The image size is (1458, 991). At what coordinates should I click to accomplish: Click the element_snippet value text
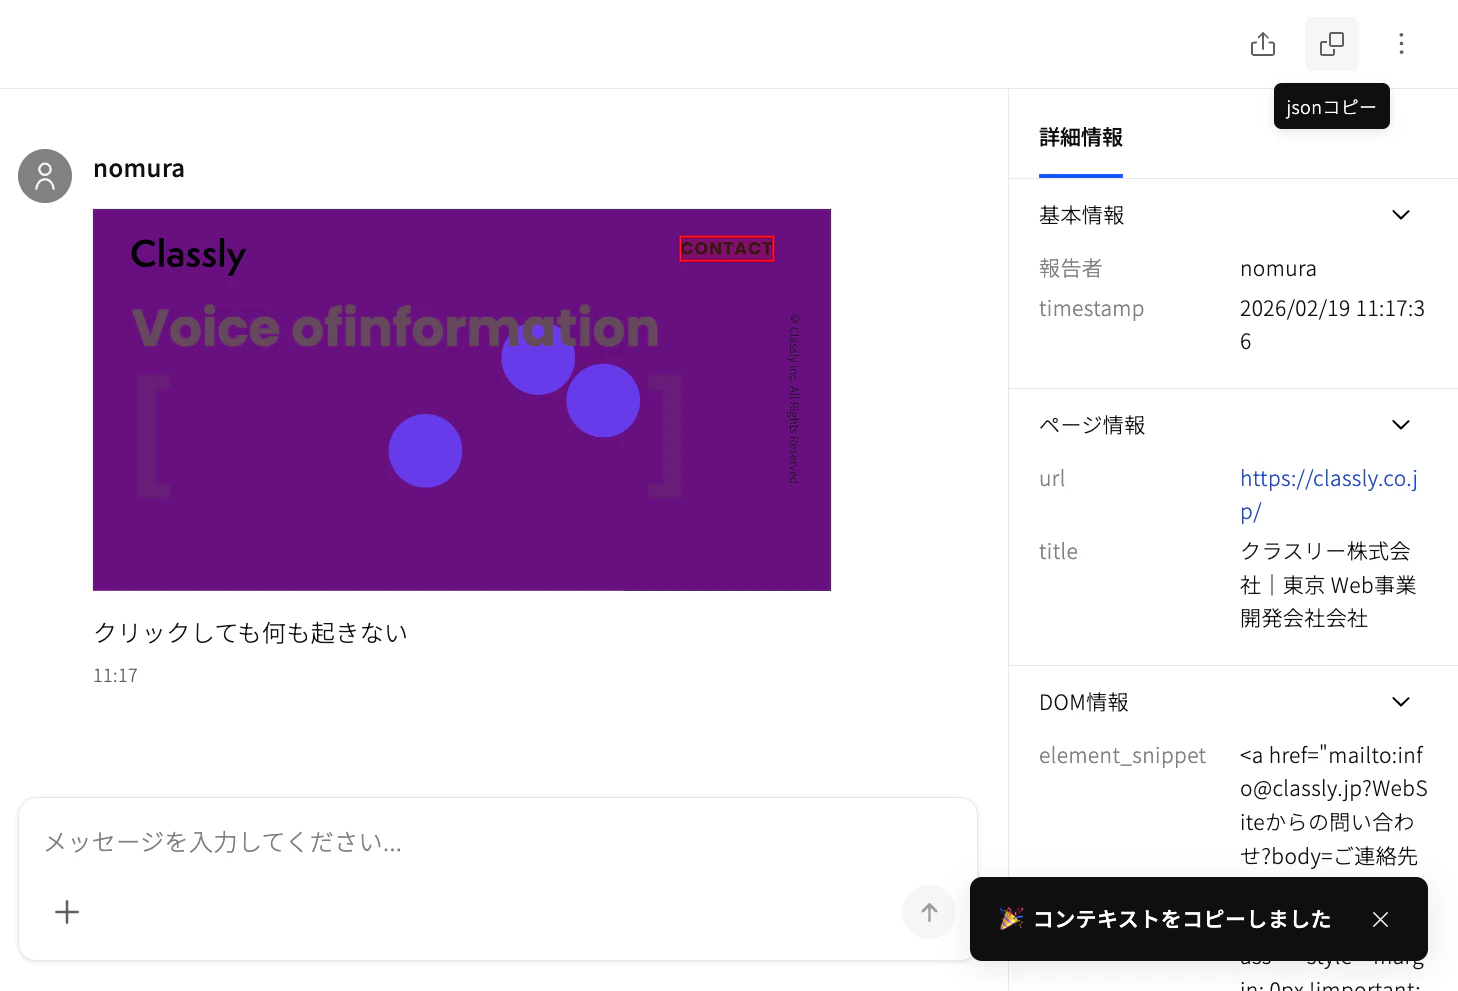pos(1333,806)
